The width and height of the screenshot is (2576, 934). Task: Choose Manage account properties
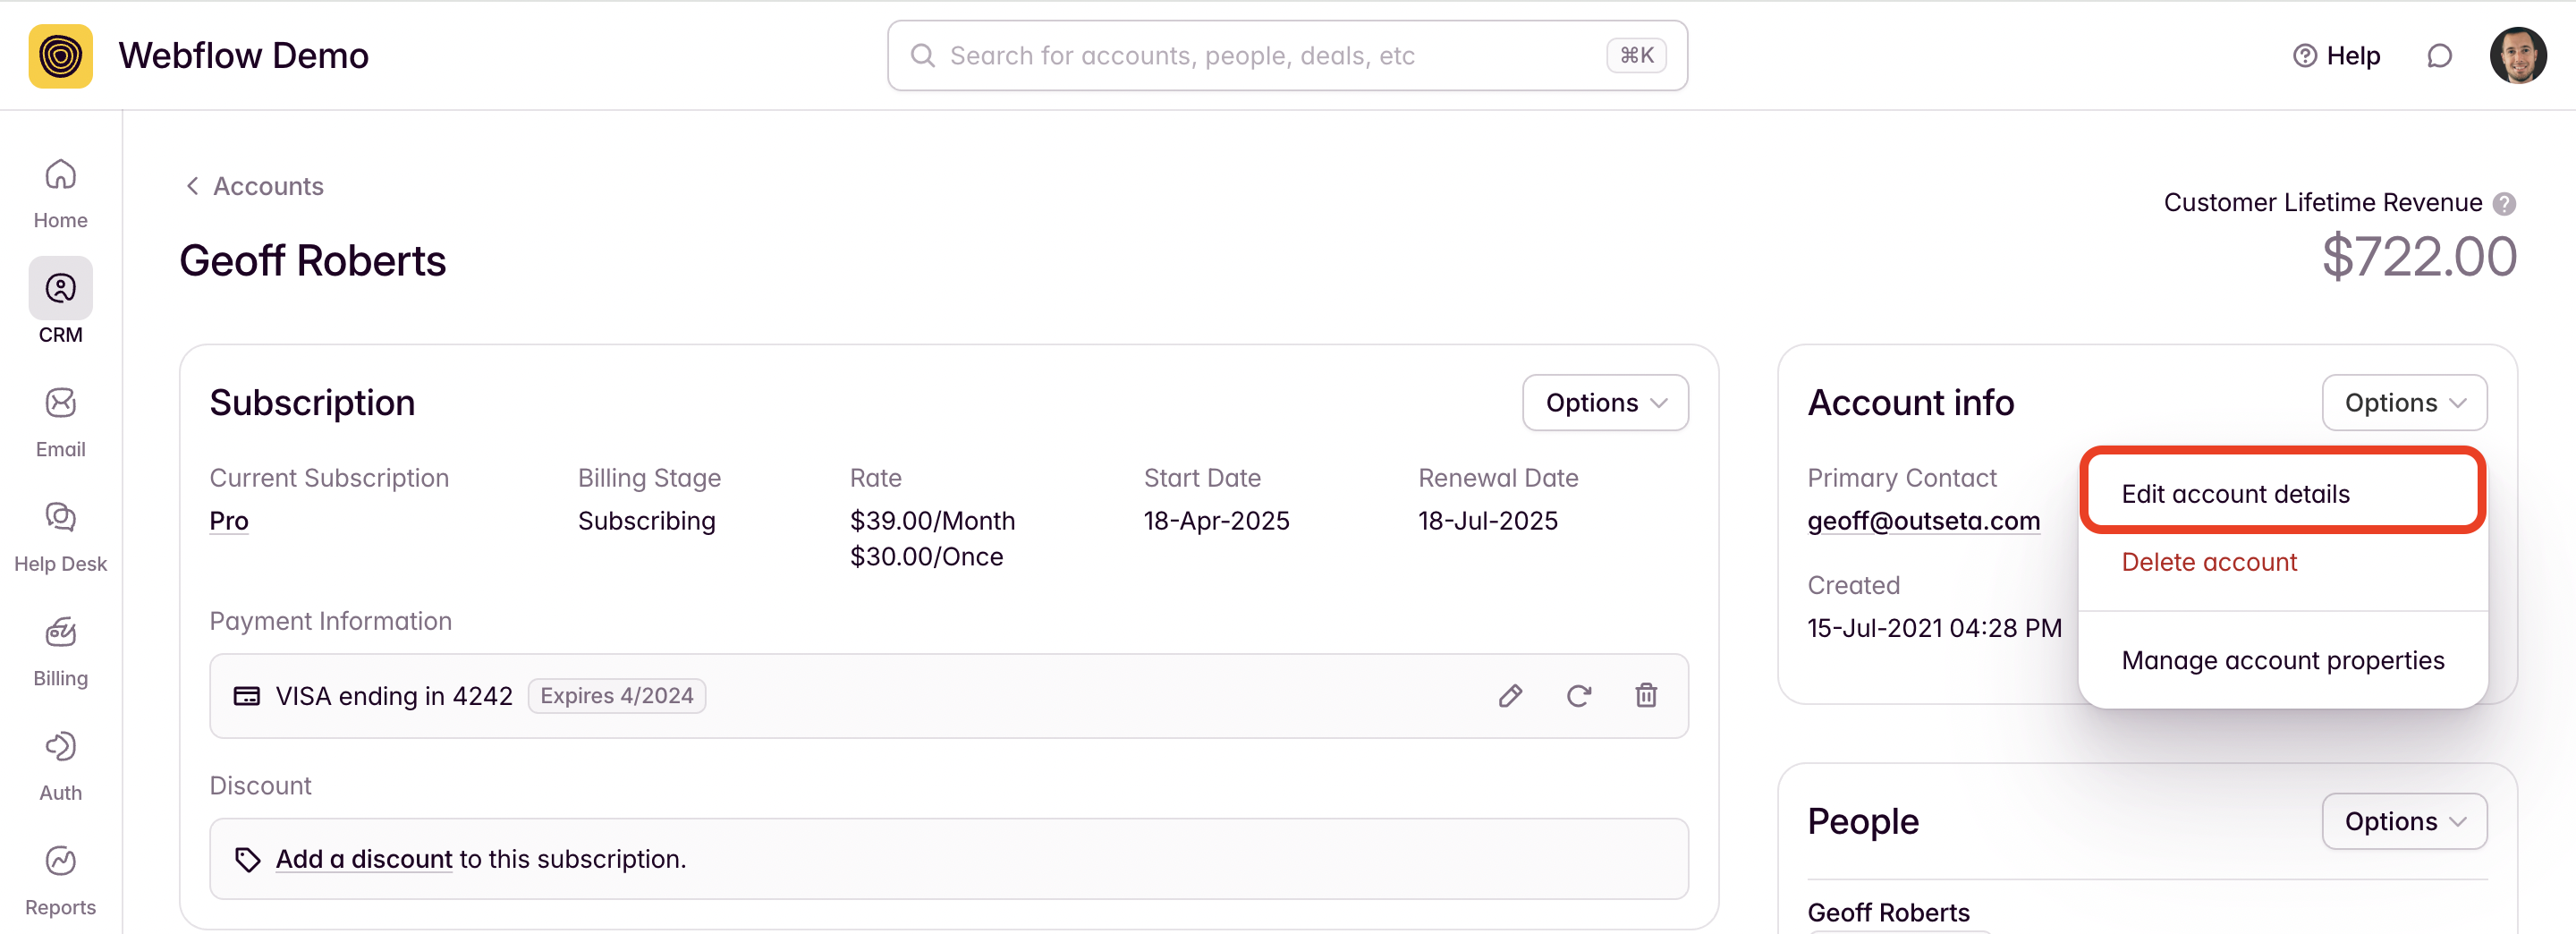pyautogui.click(x=2282, y=661)
